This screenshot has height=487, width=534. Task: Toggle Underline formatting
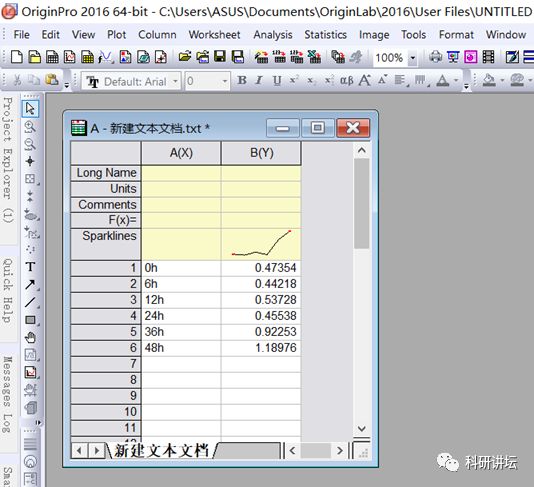(277, 80)
